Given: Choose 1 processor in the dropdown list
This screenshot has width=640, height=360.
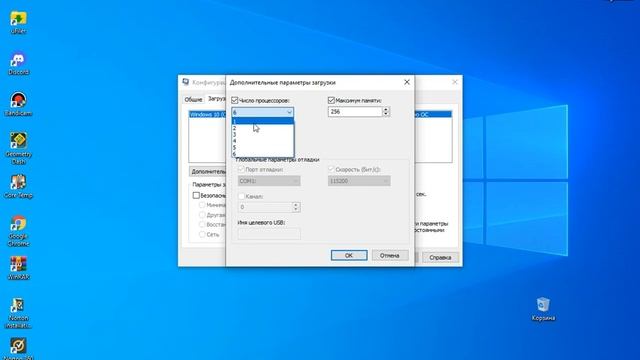Looking at the screenshot, I should coord(262,121).
